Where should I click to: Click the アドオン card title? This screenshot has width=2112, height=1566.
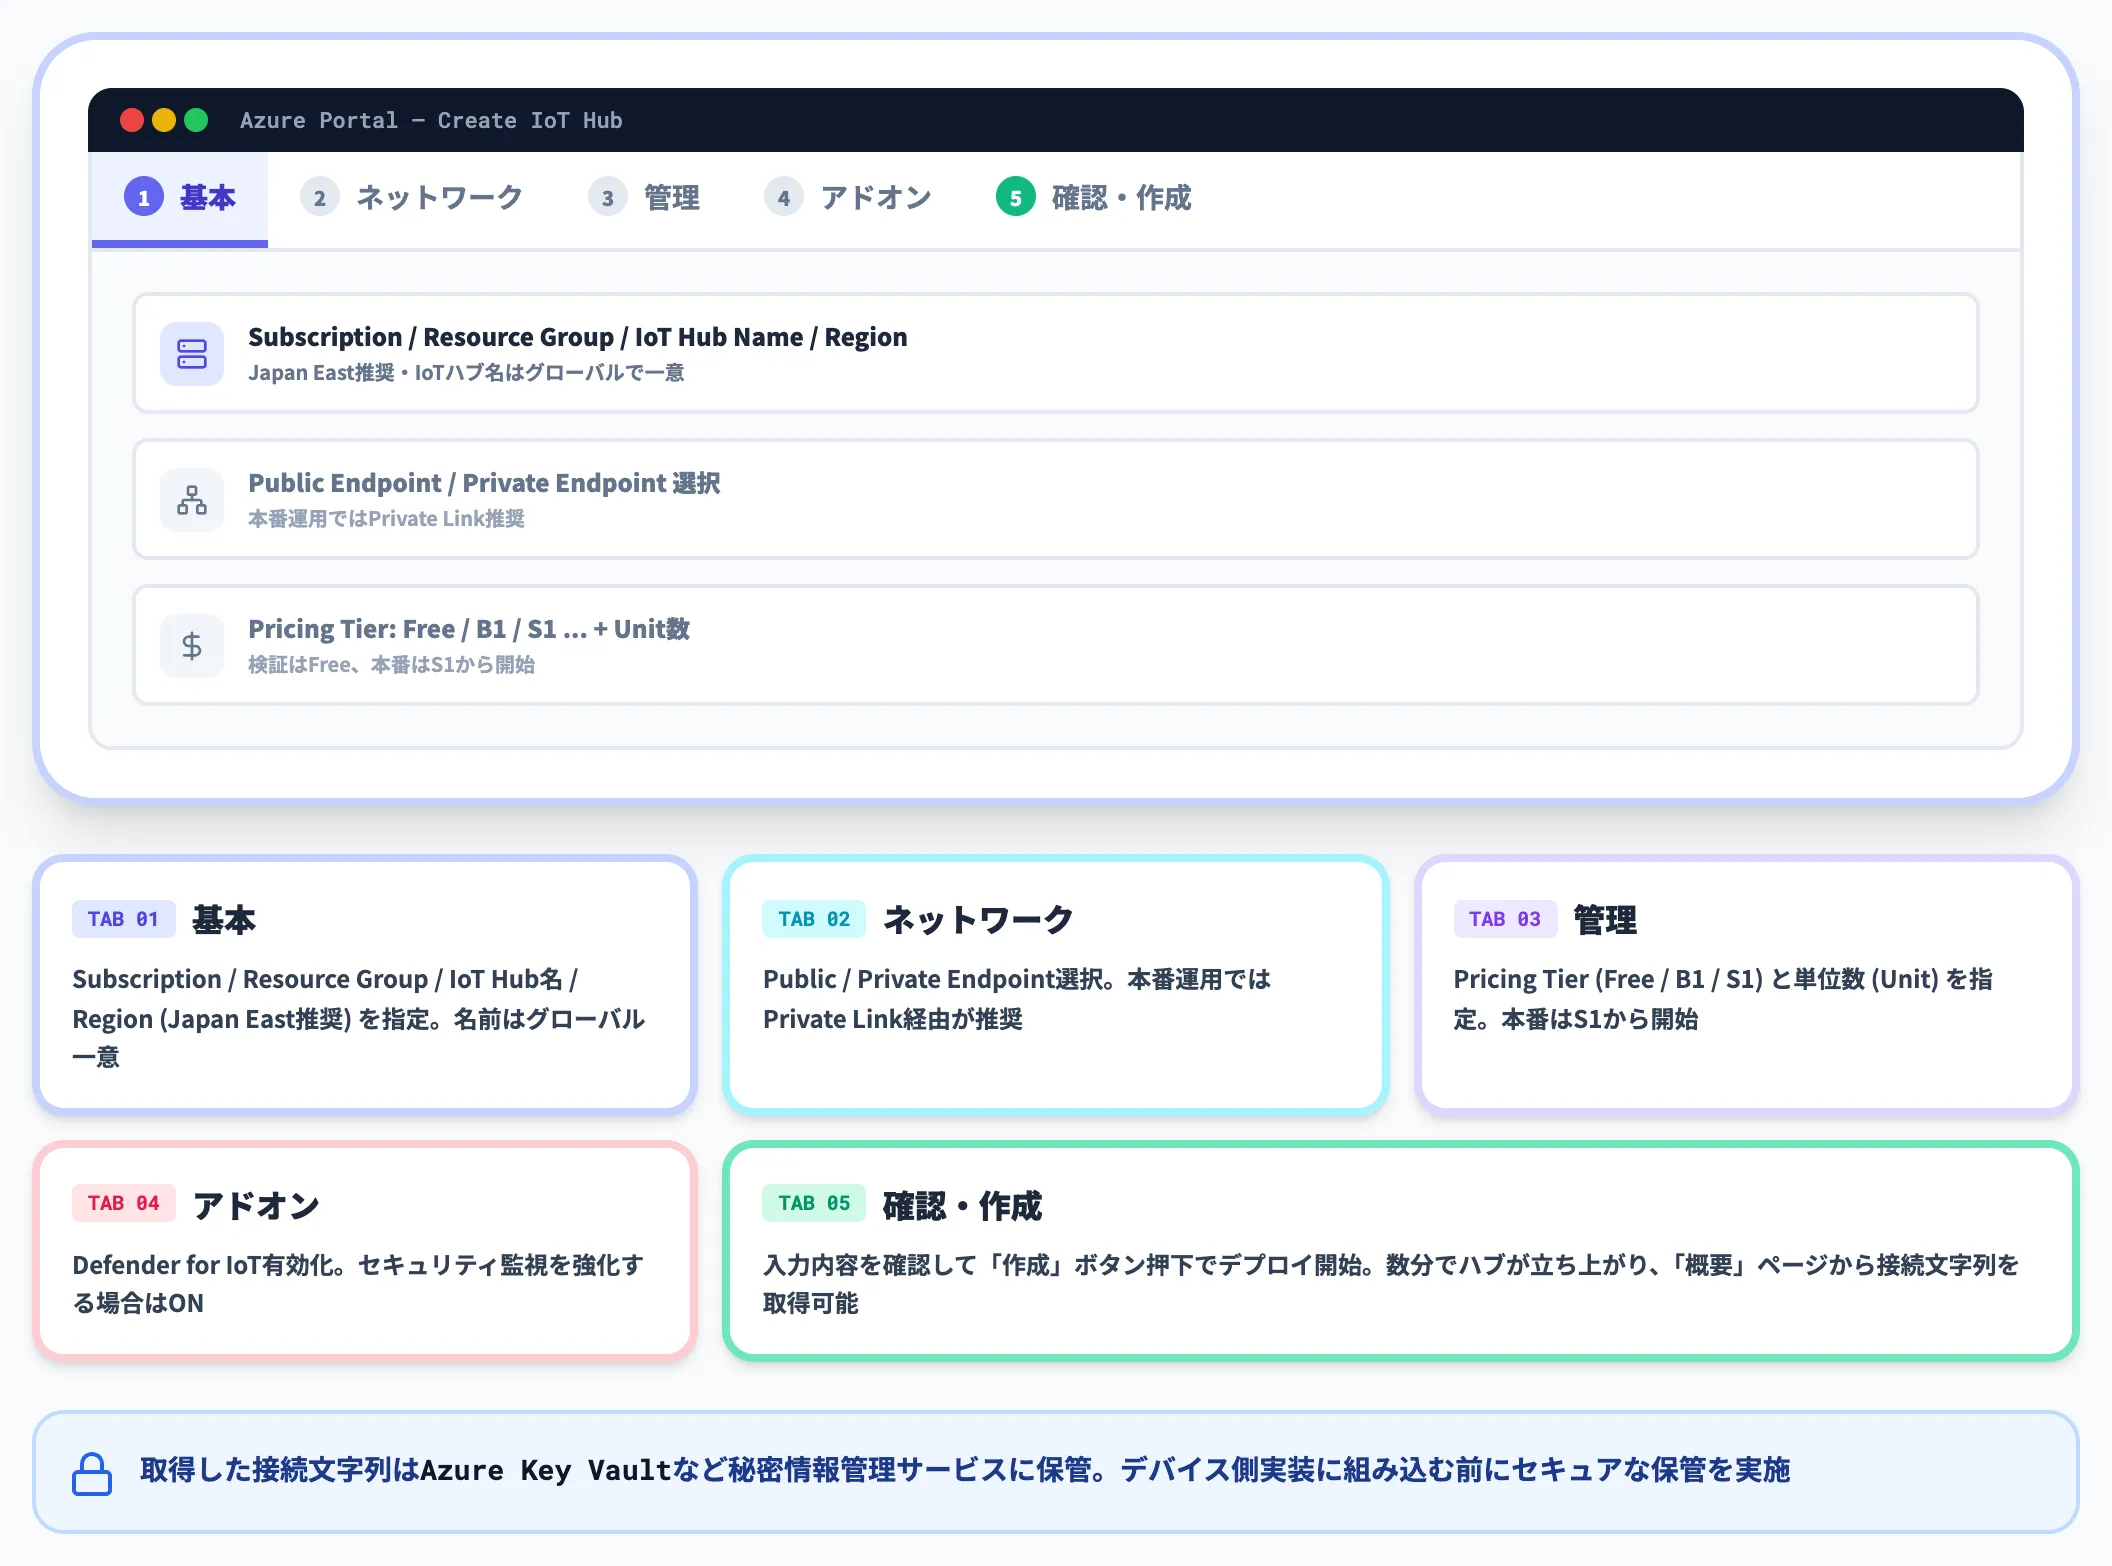click(x=257, y=1205)
